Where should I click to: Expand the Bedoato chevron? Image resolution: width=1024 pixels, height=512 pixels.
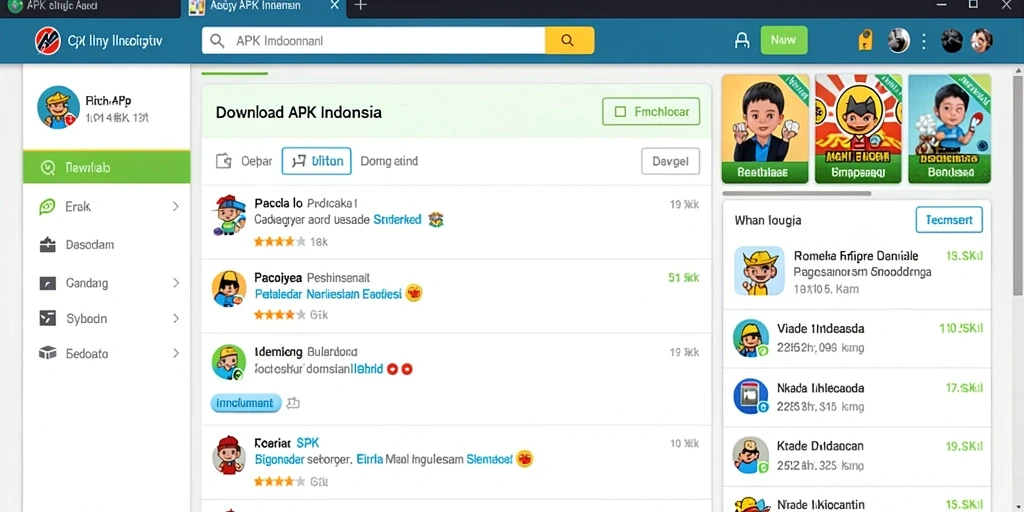[x=176, y=353]
